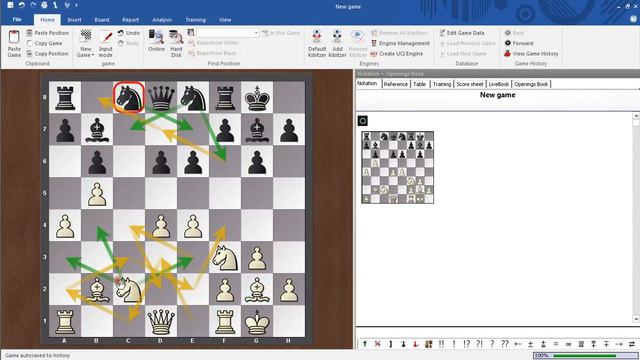Click Paste Position in Clipboard group
This screenshot has width=640, height=360.
(47, 33)
